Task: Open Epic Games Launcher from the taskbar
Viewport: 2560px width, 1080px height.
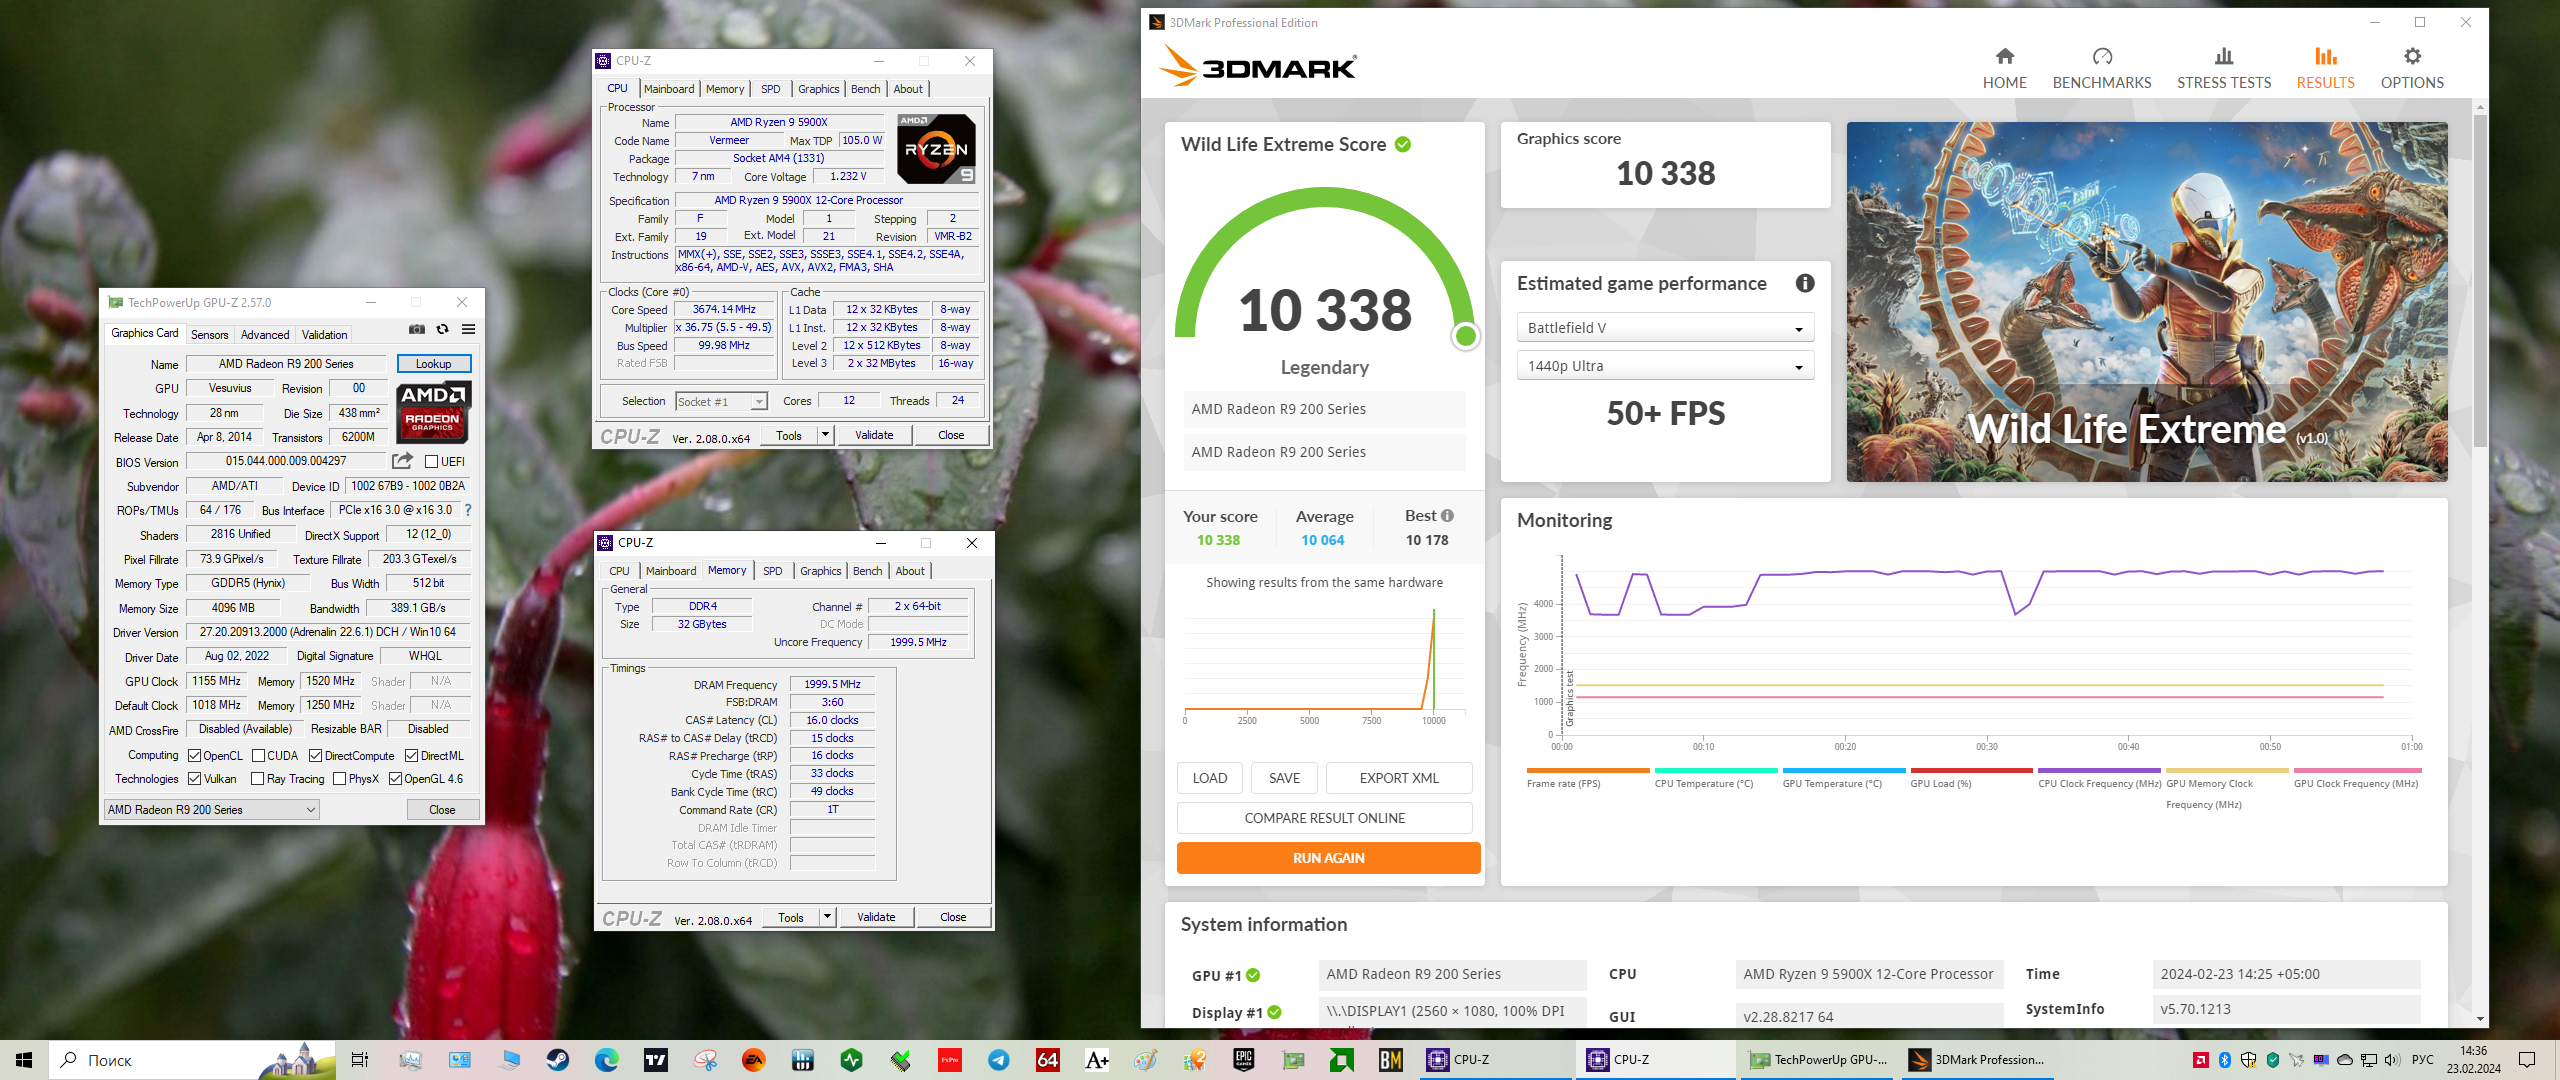Action: click(x=1243, y=1060)
